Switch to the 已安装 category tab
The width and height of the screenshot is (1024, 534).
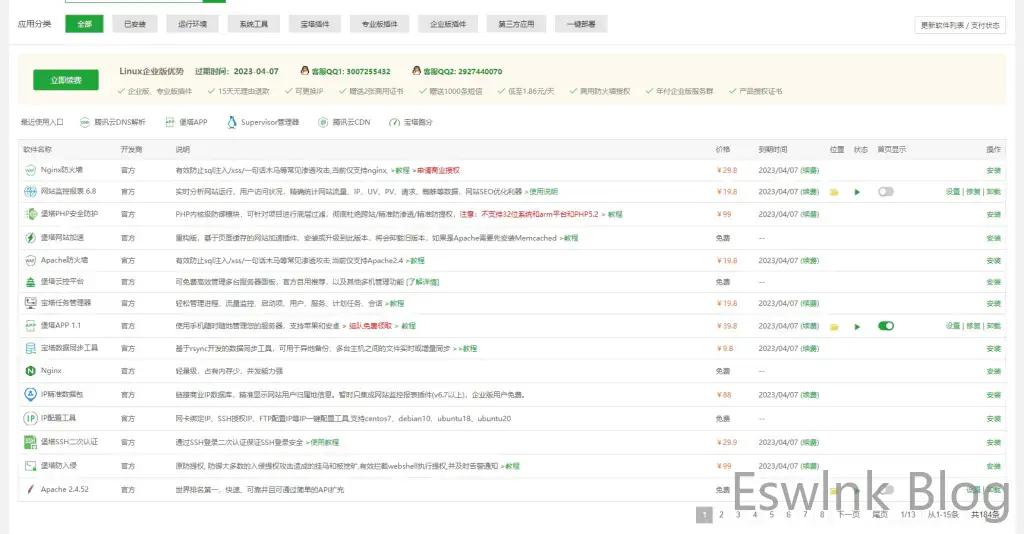tap(135, 24)
